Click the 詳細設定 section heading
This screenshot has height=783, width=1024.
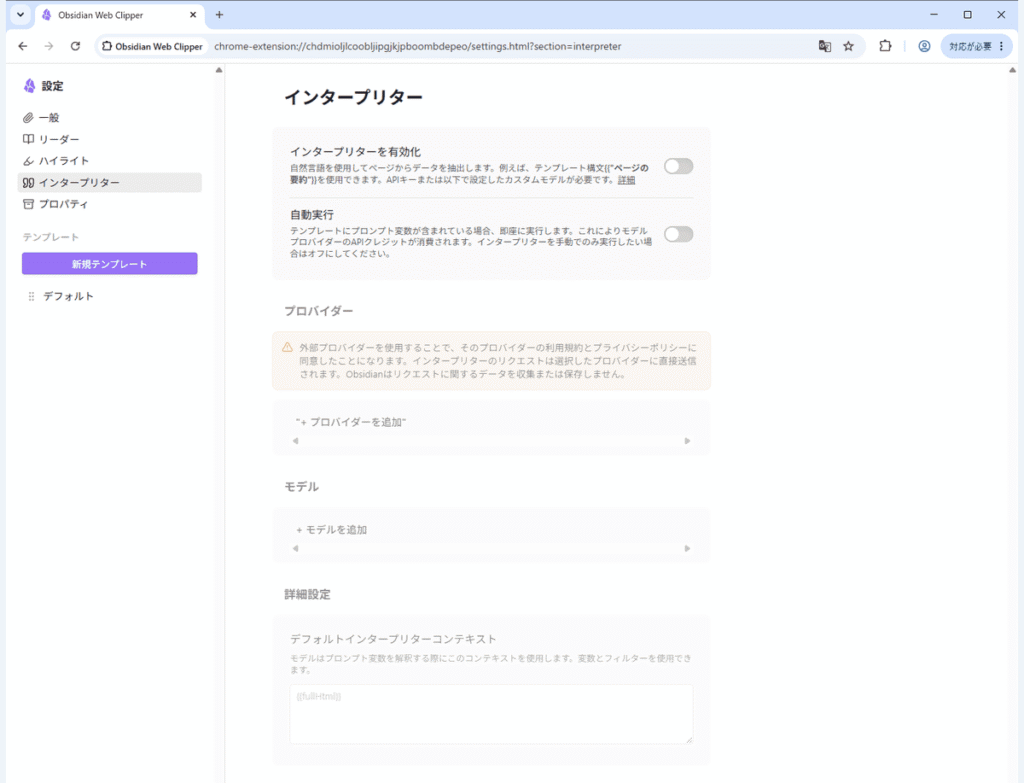[x=307, y=594]
